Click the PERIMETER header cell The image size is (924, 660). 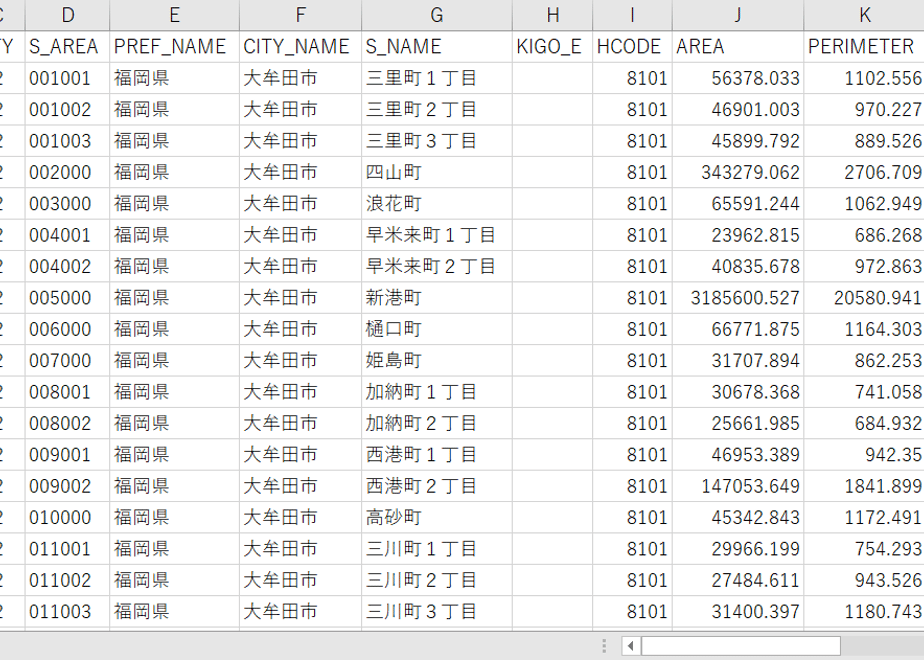(x=864, y=47)
